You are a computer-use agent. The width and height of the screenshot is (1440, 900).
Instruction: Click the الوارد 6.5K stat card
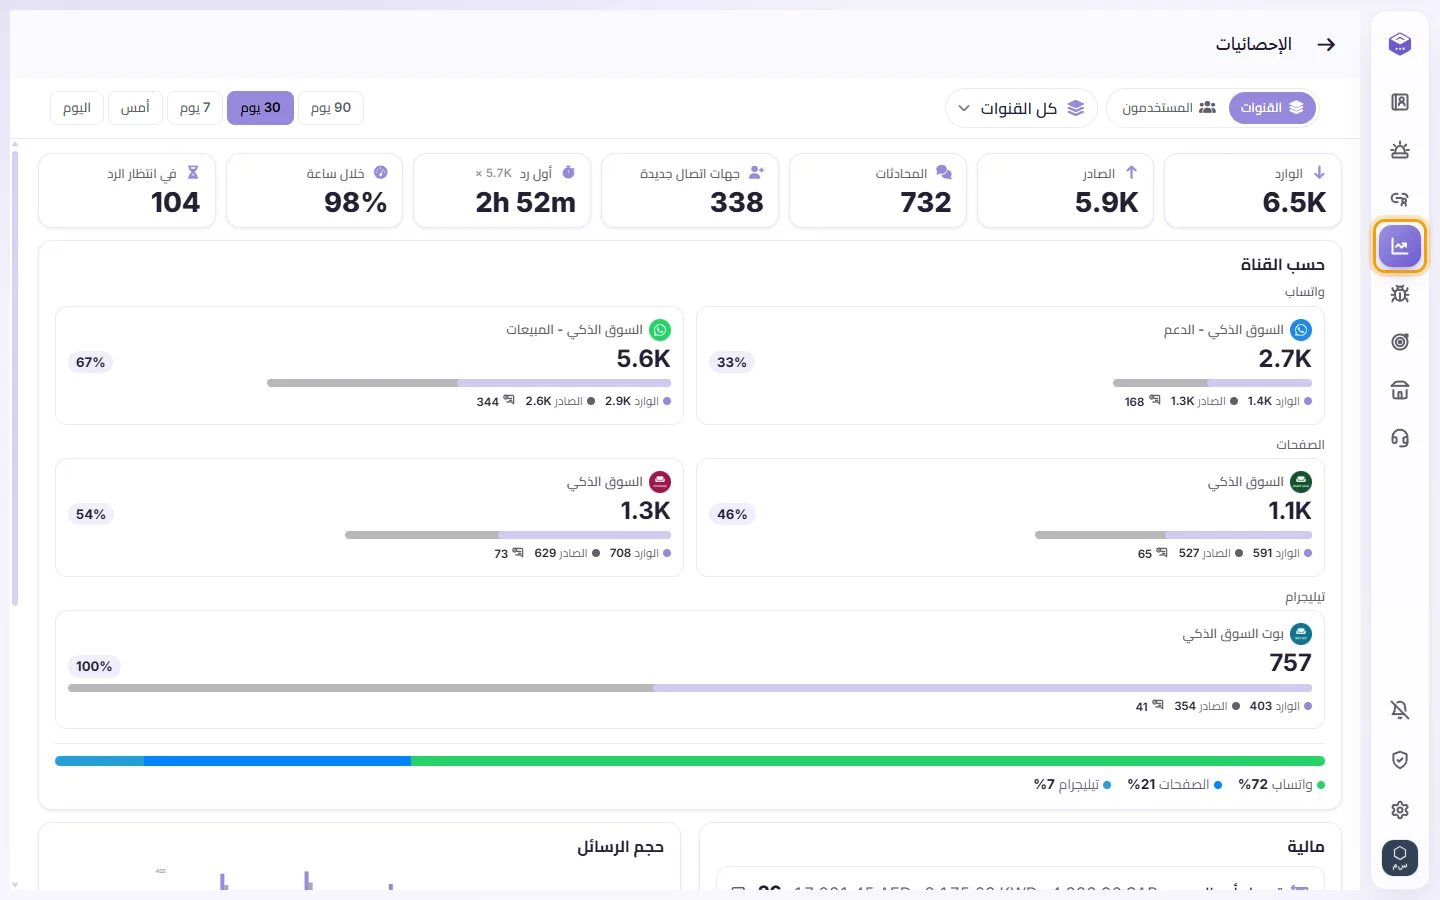(x=1253, y=191)
